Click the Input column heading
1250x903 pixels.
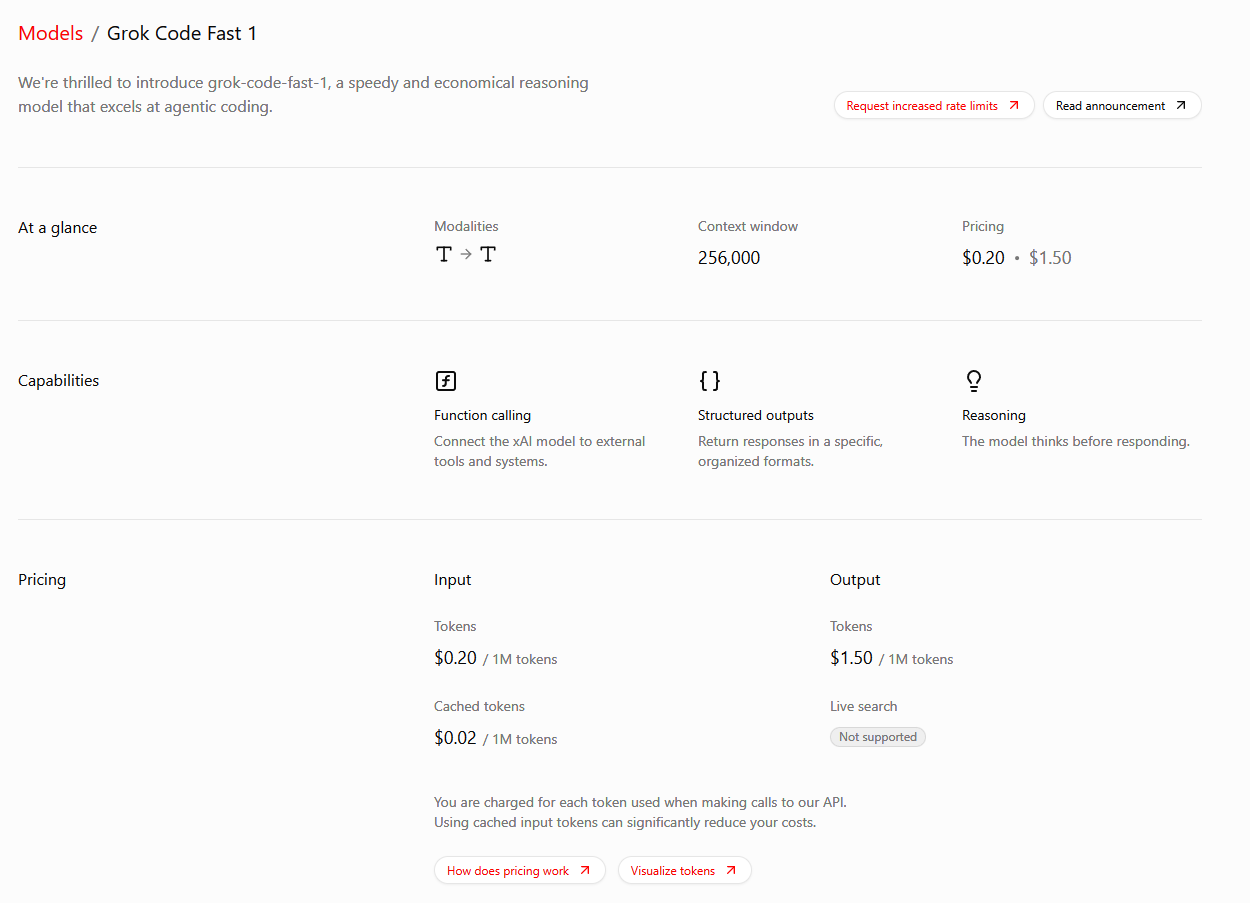point(453,580)
